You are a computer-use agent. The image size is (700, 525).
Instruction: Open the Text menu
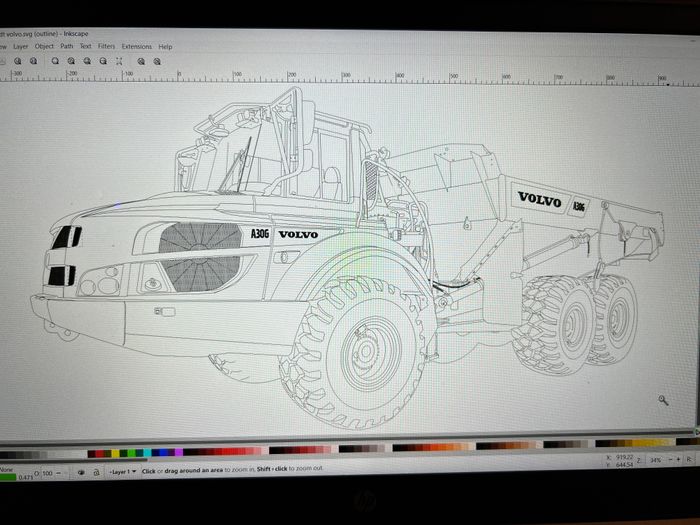pyautogui.click(x=85, y=46)
